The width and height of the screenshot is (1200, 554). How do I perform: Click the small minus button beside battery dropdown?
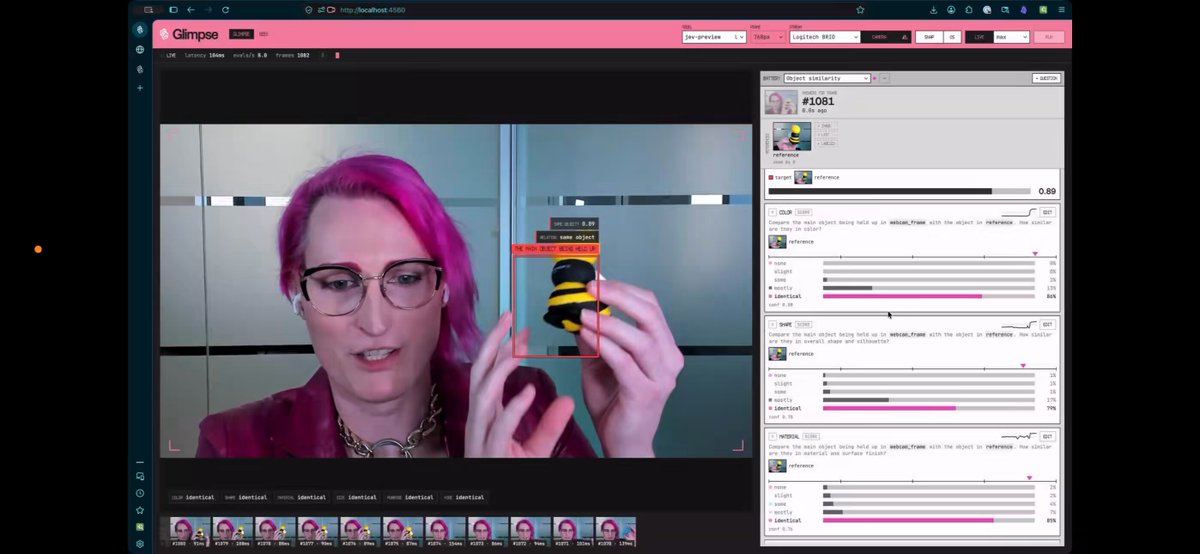[x=885, y=78]
